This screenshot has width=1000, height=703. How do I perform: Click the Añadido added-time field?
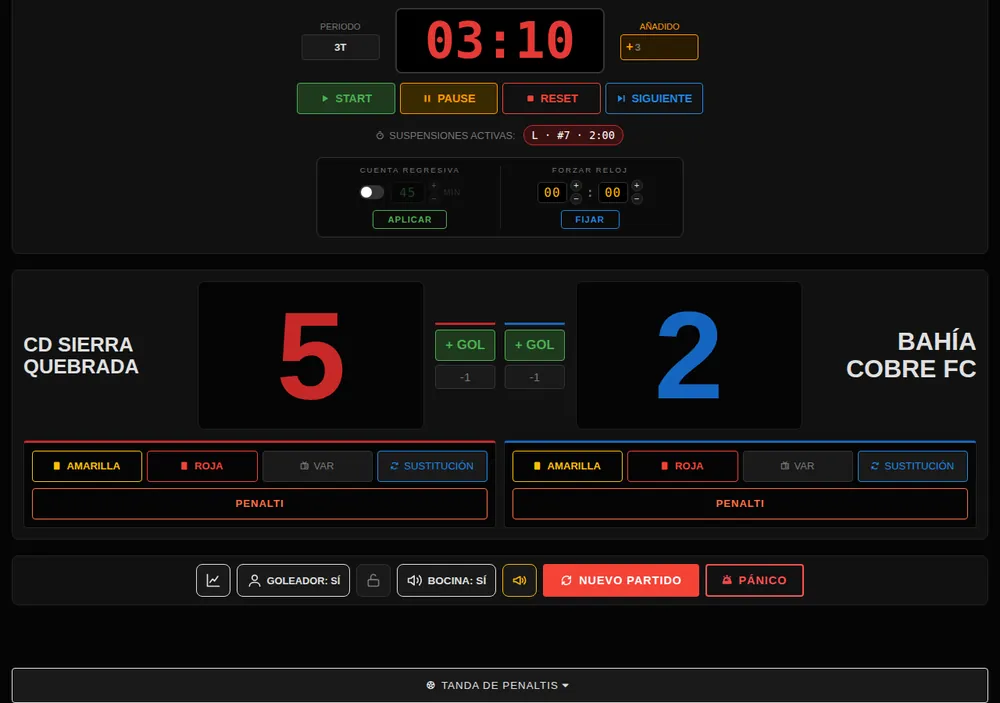pyautogui.click(x=659, y=47)
